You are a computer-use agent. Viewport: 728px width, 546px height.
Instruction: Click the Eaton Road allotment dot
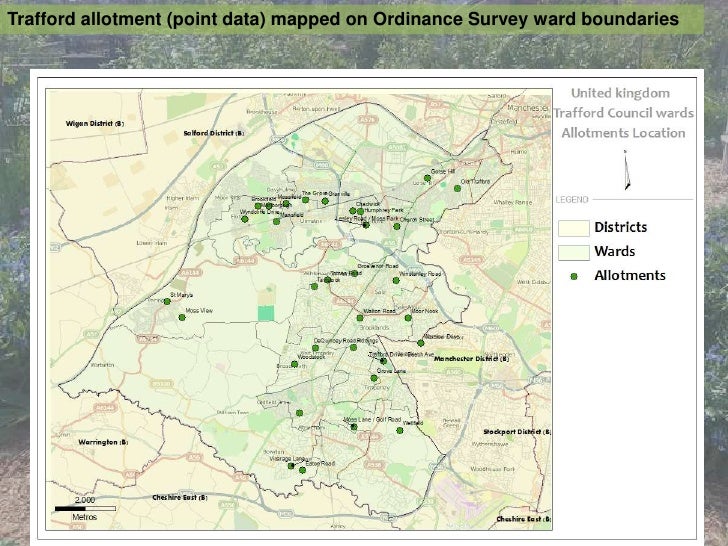pyautogui.click(x=302, y=470)
